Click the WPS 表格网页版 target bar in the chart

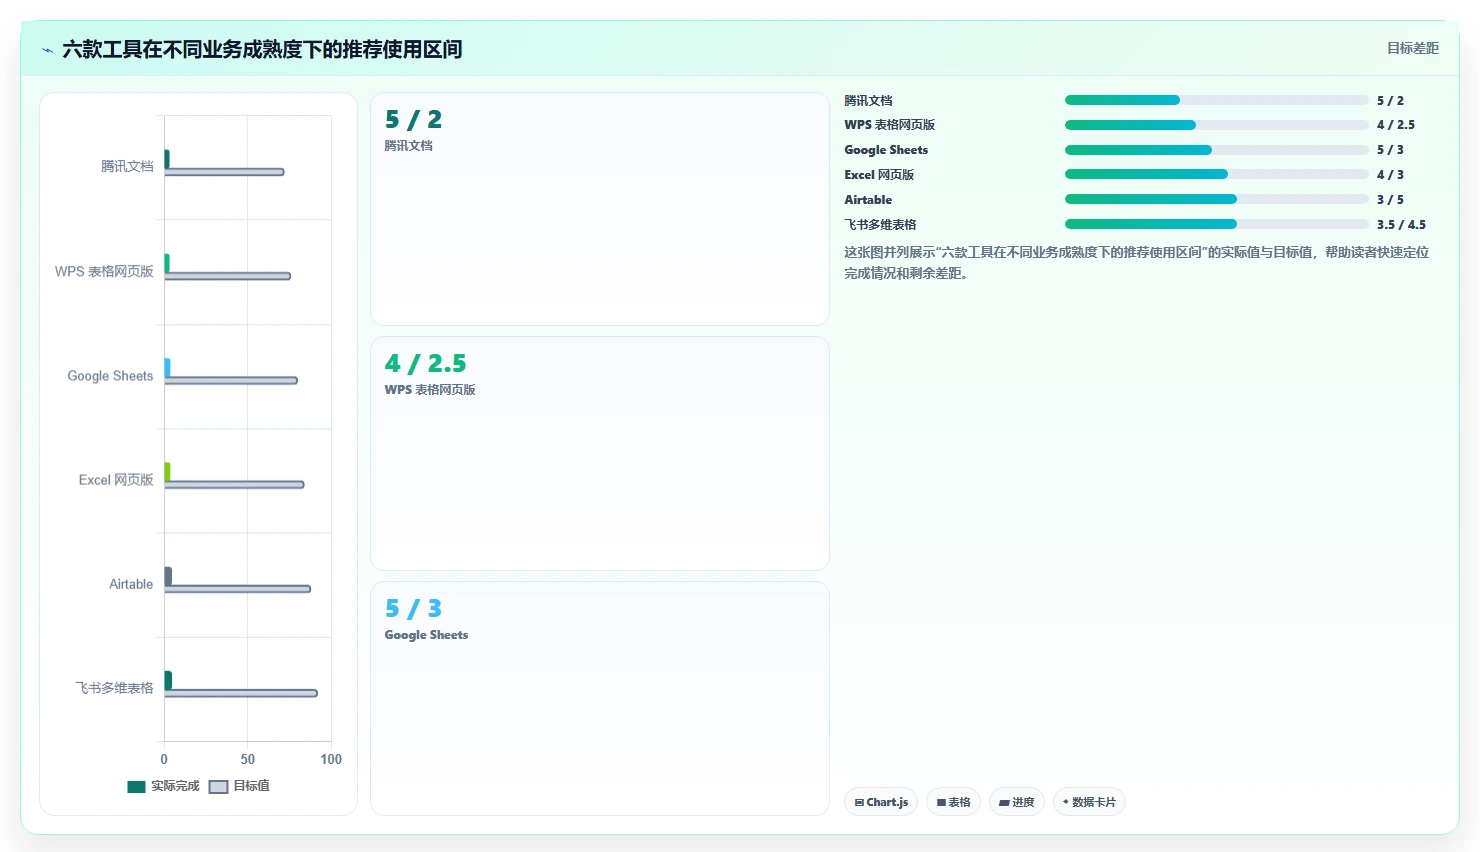(x=228, y=276)
